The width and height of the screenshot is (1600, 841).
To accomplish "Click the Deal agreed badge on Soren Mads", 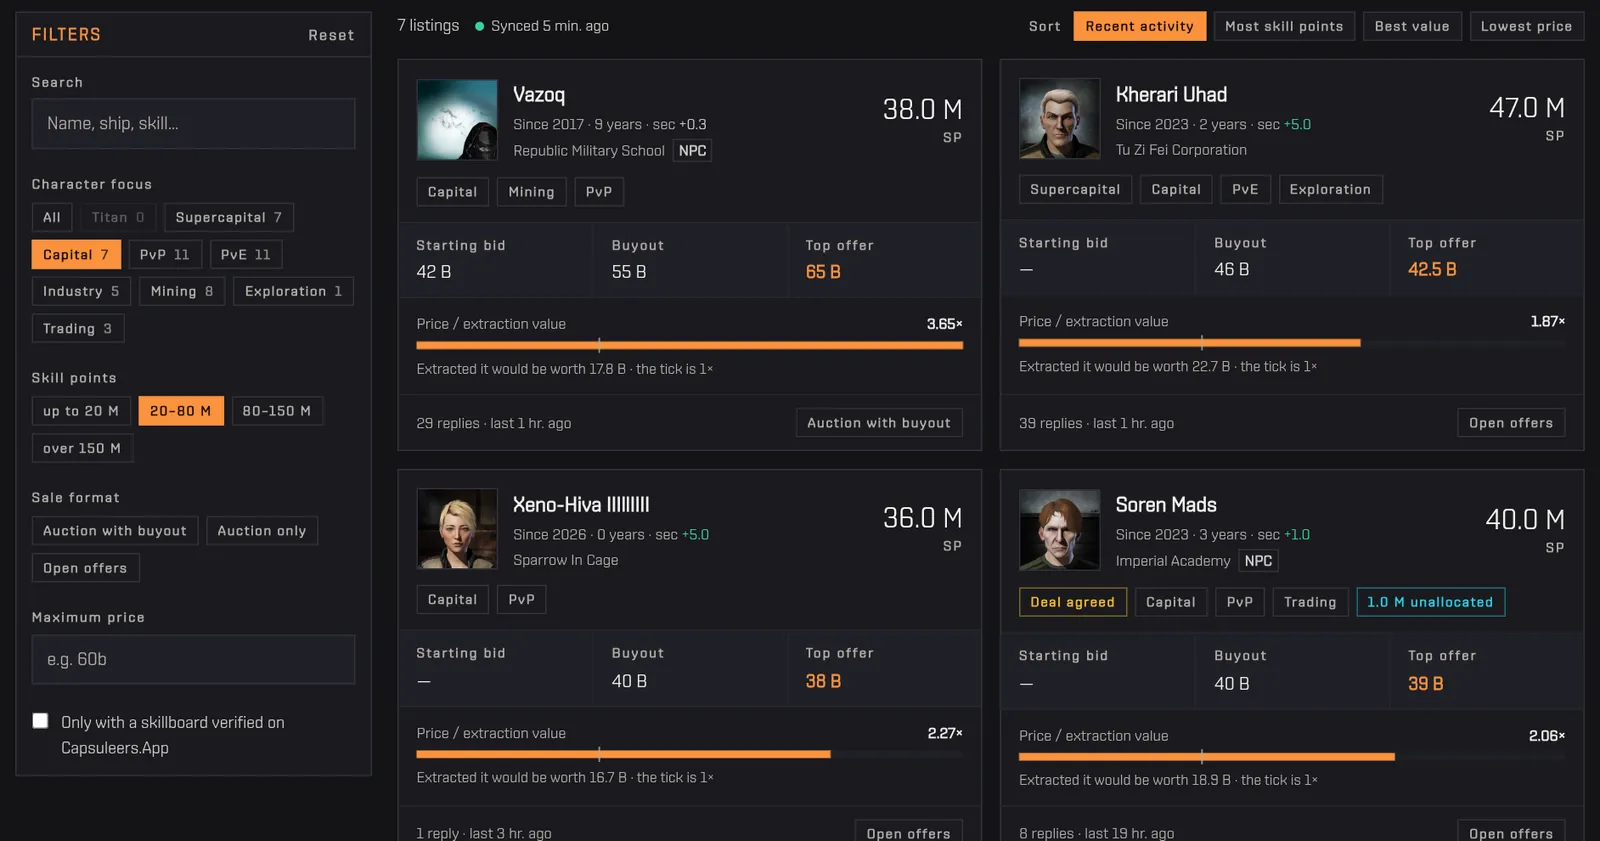I will 1073,602.
